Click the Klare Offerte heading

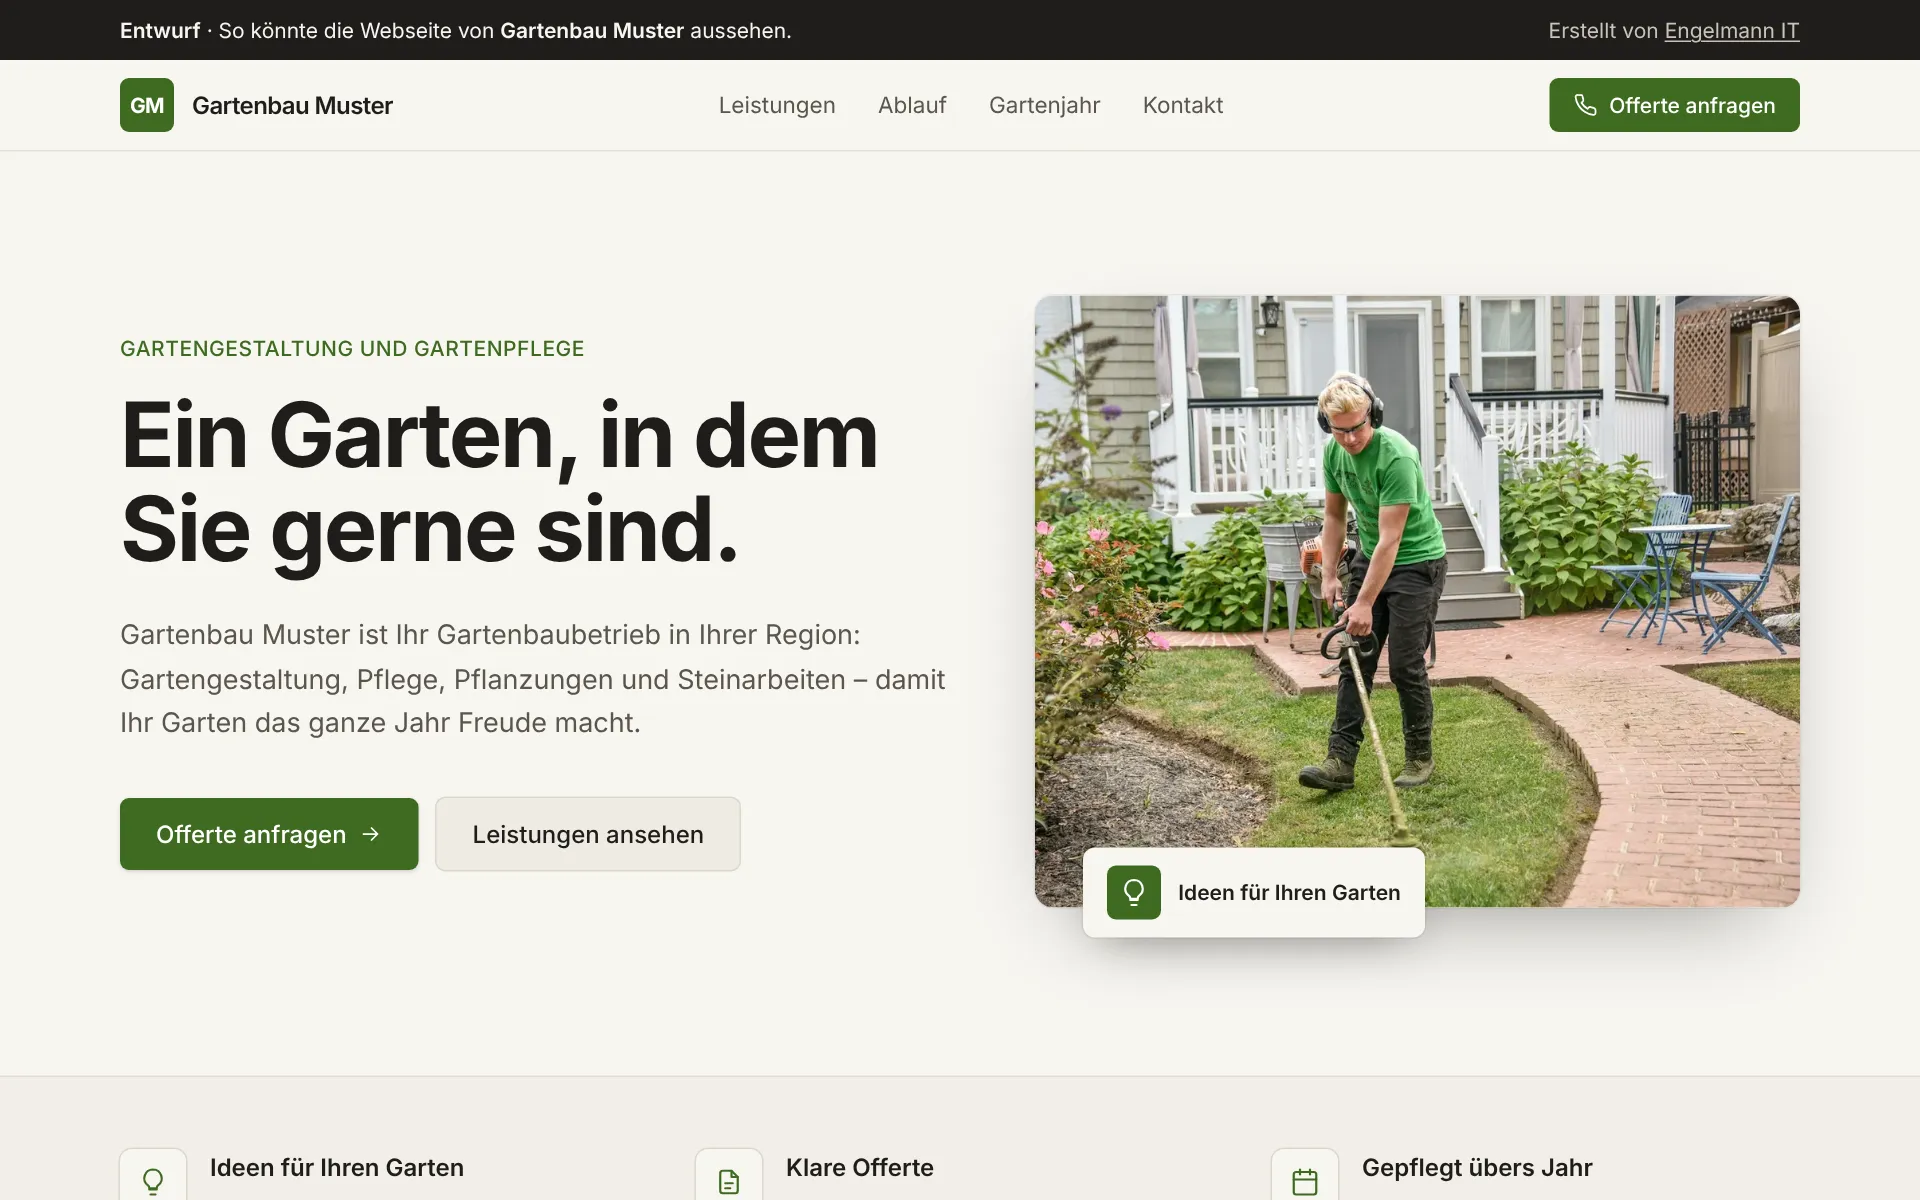click(860, 1167)
